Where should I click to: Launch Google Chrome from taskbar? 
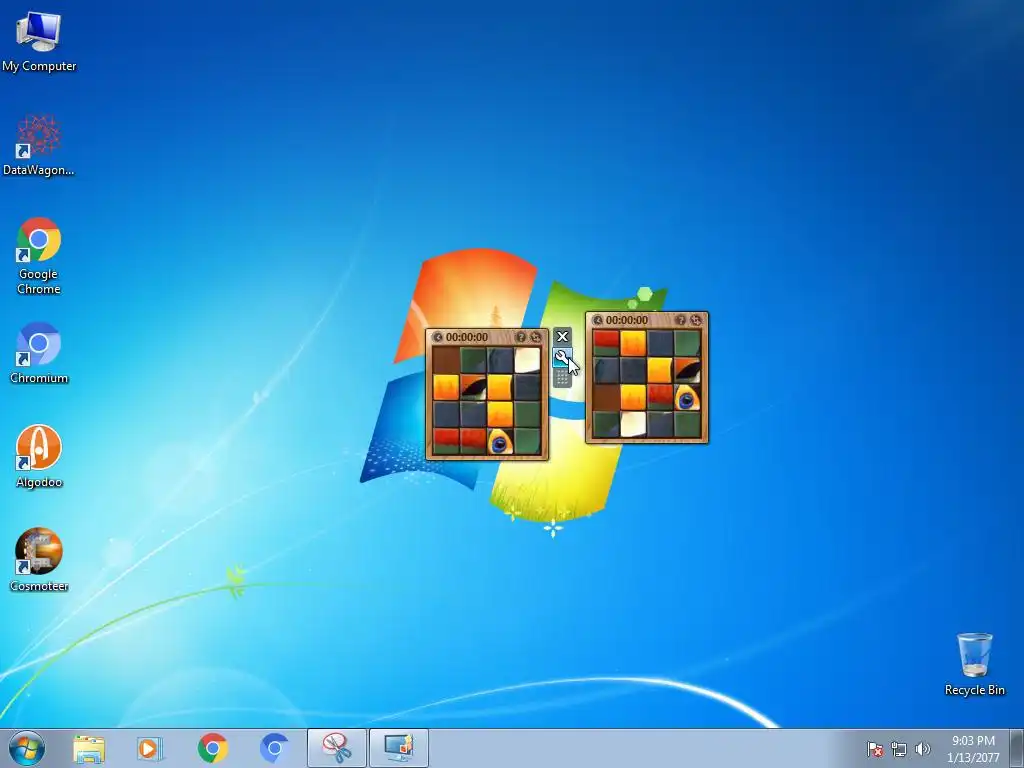click(x=212, y=748)
